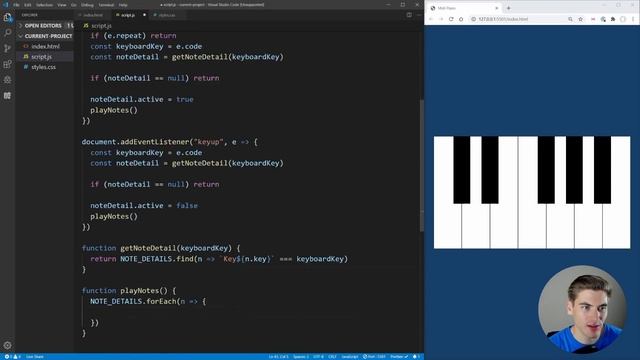
Task: Click the split editor icon
Action: click(409, 15)
